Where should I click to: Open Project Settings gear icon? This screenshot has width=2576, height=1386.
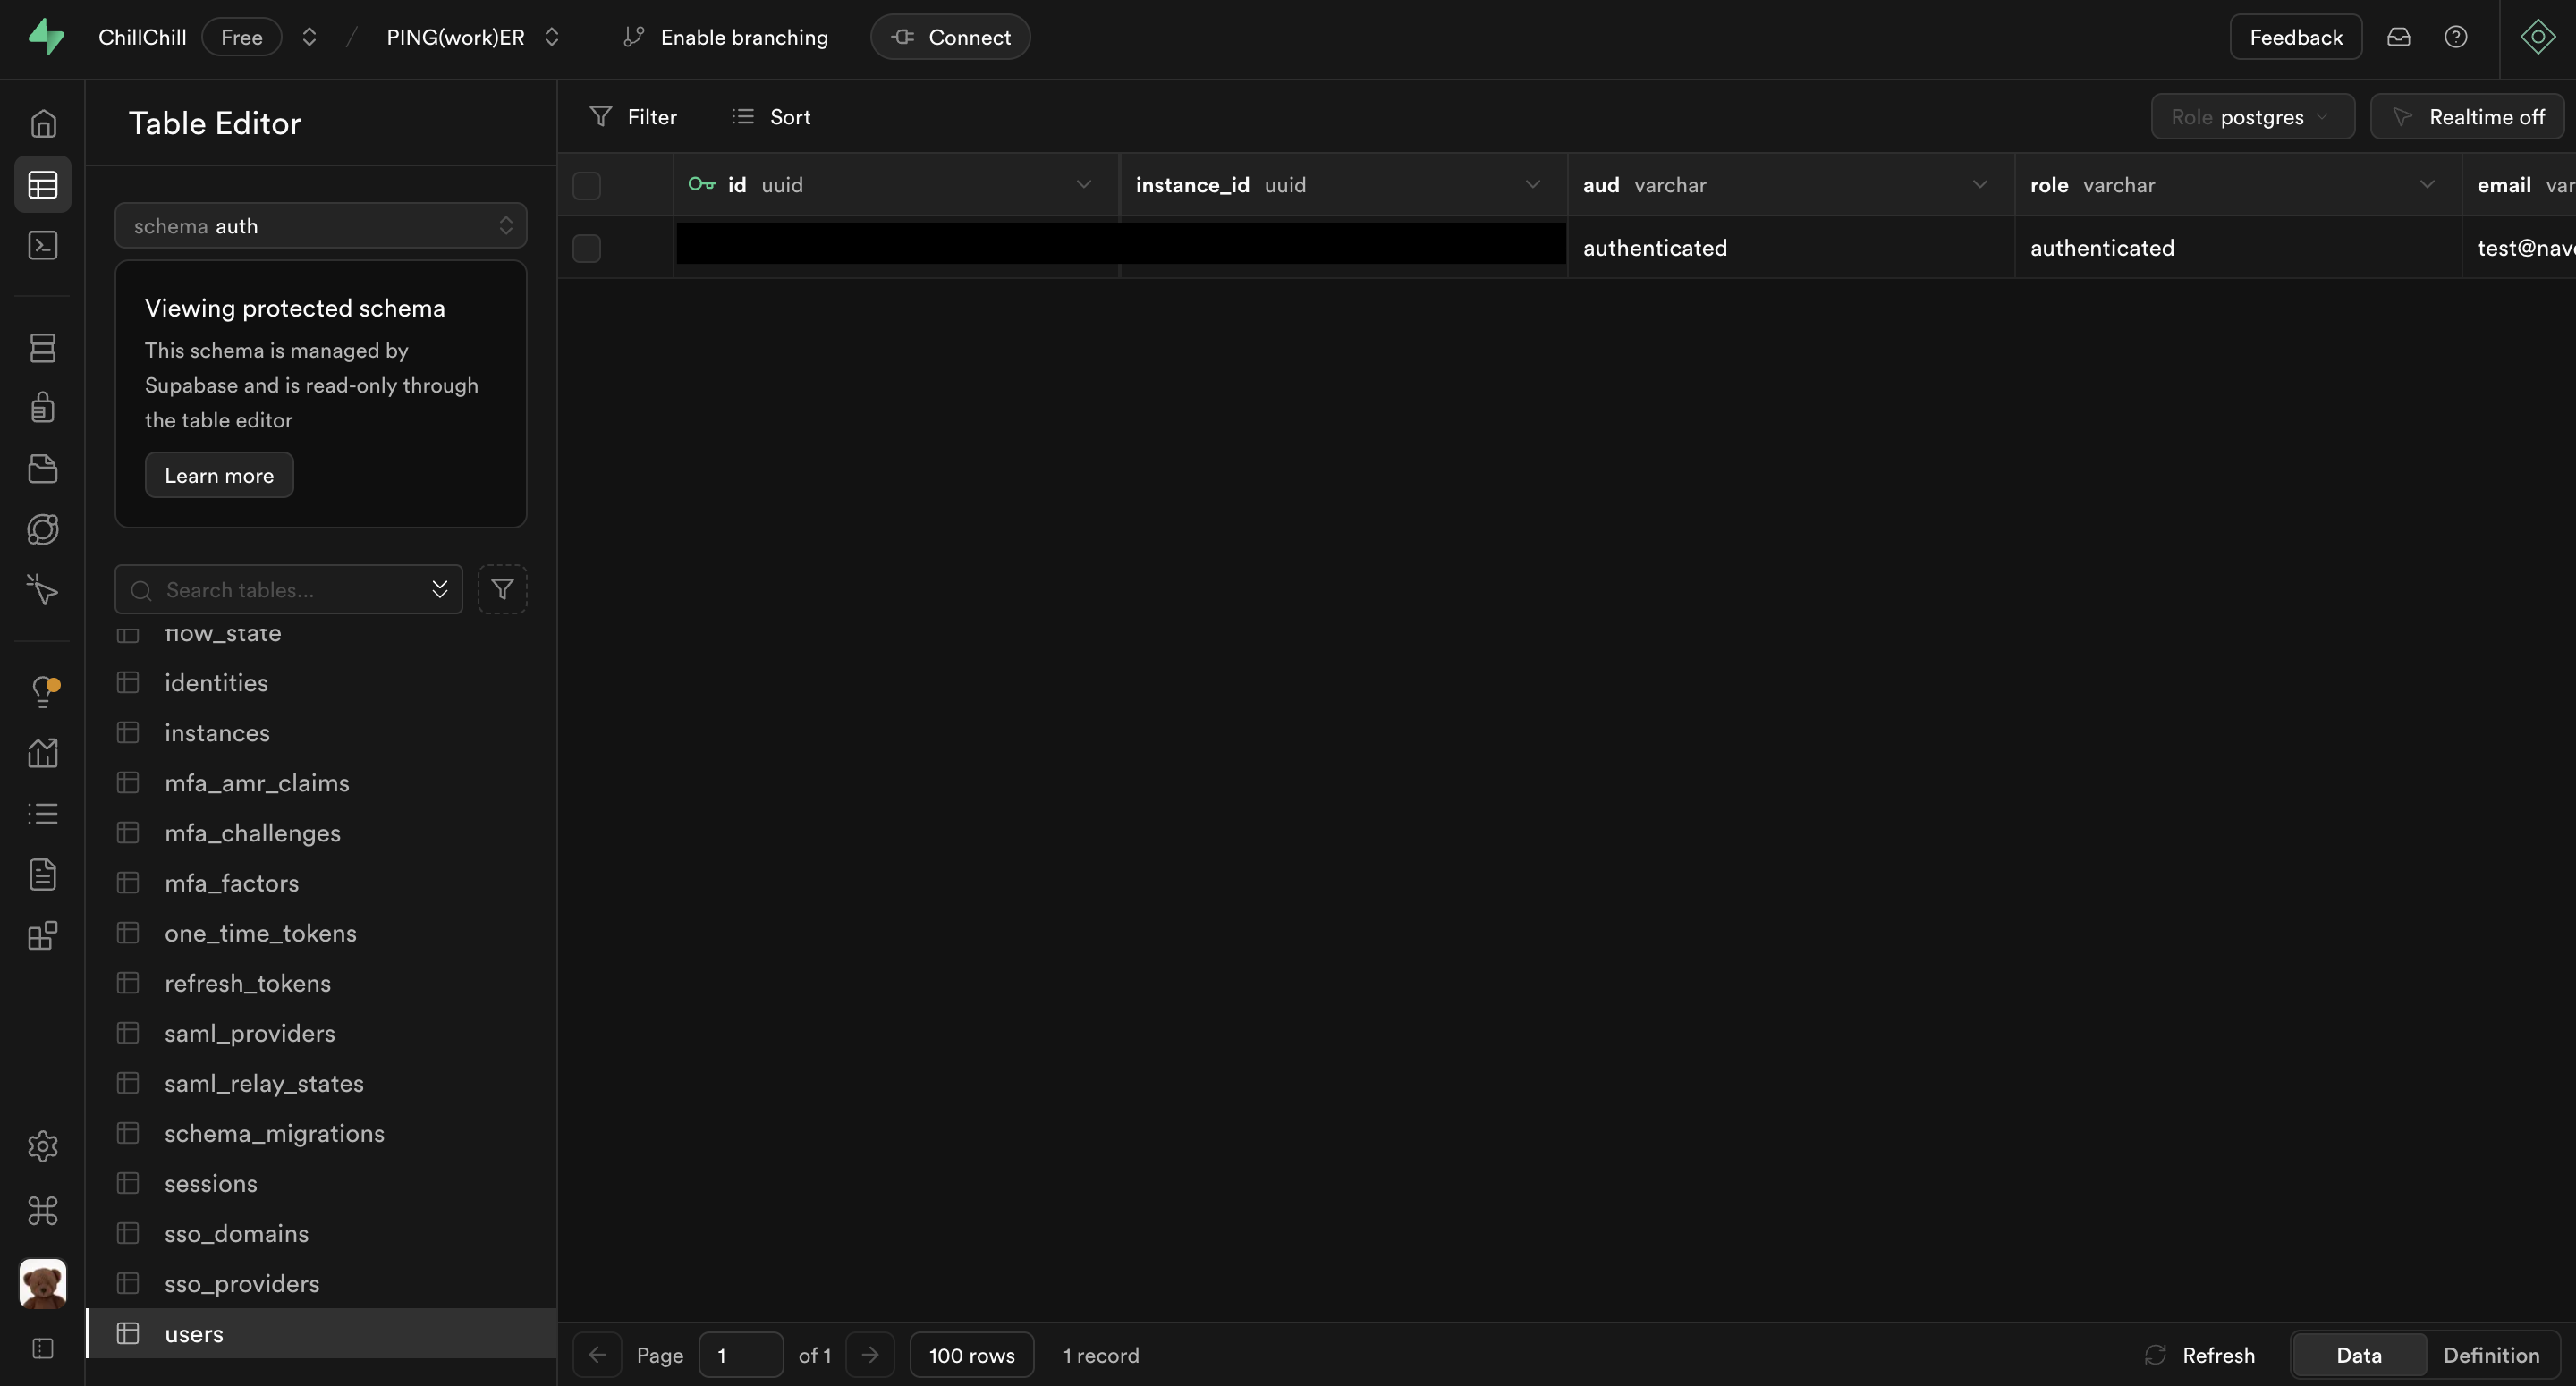click(x=42, y=1146)
